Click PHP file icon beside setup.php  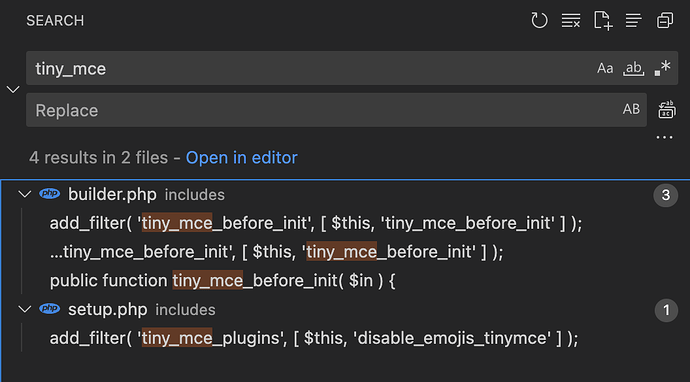coord(50,309)
